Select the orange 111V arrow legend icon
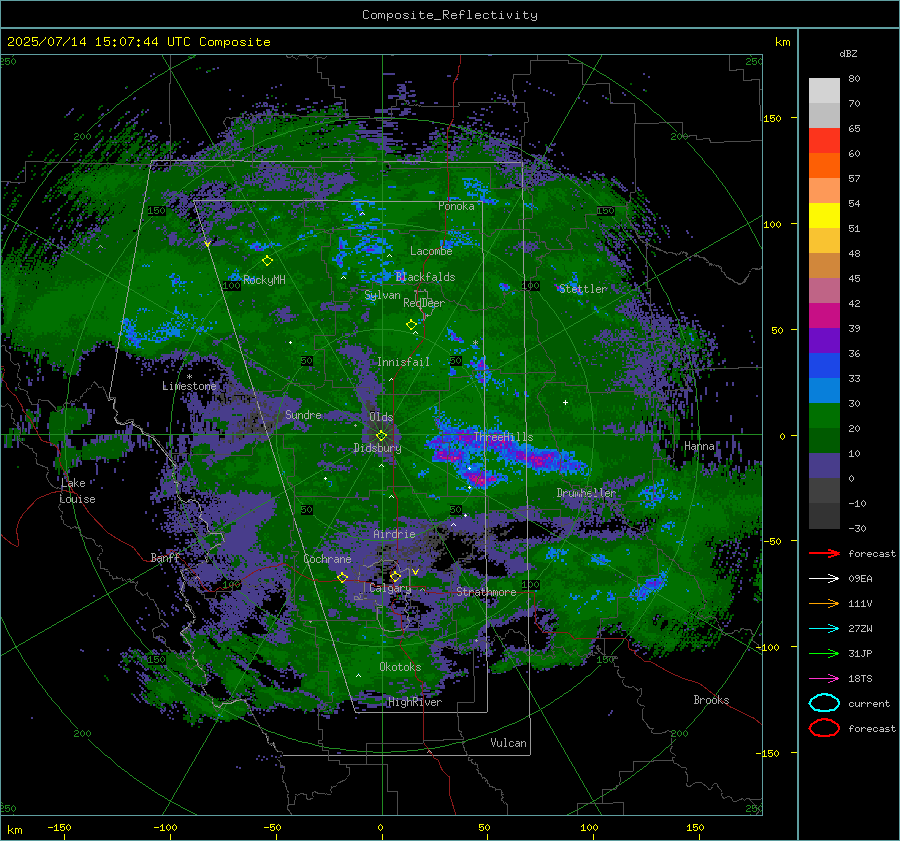 click(x=824, y=603)
